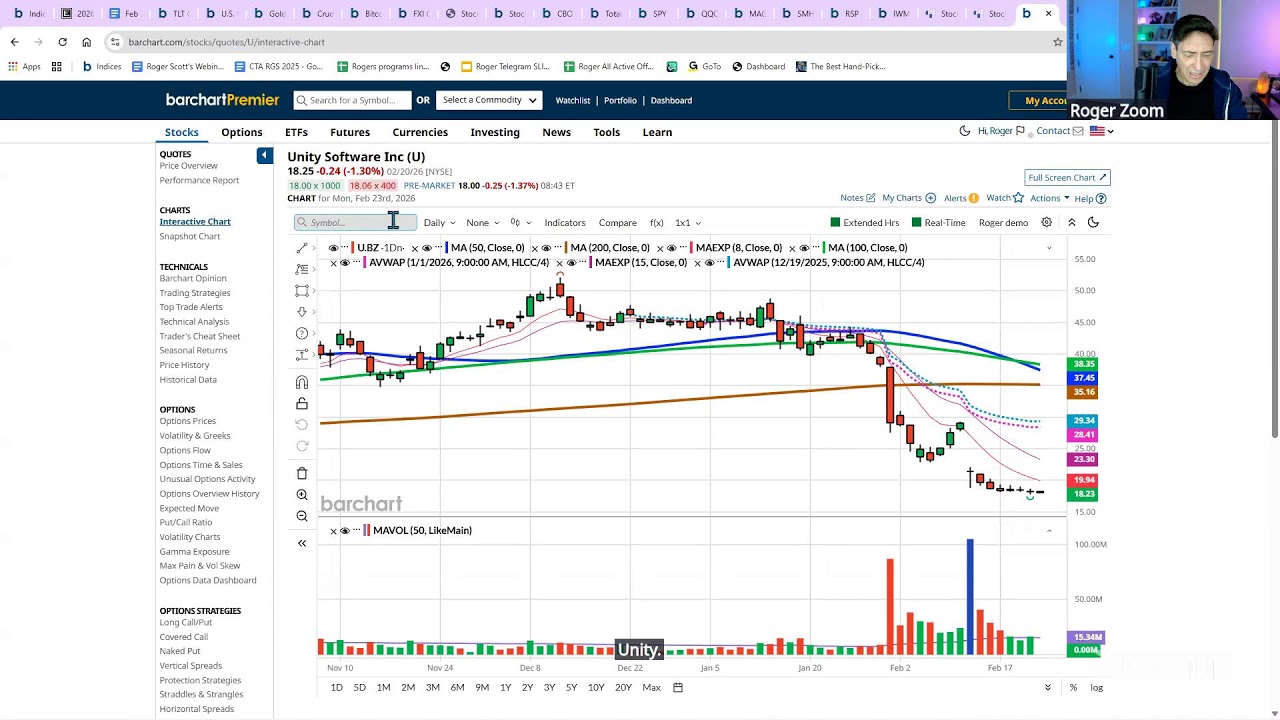This screenshot has width=1280, height=720.
Task: Hide the MA (100, Close, 0) line
Action: [x=804, y=248]
